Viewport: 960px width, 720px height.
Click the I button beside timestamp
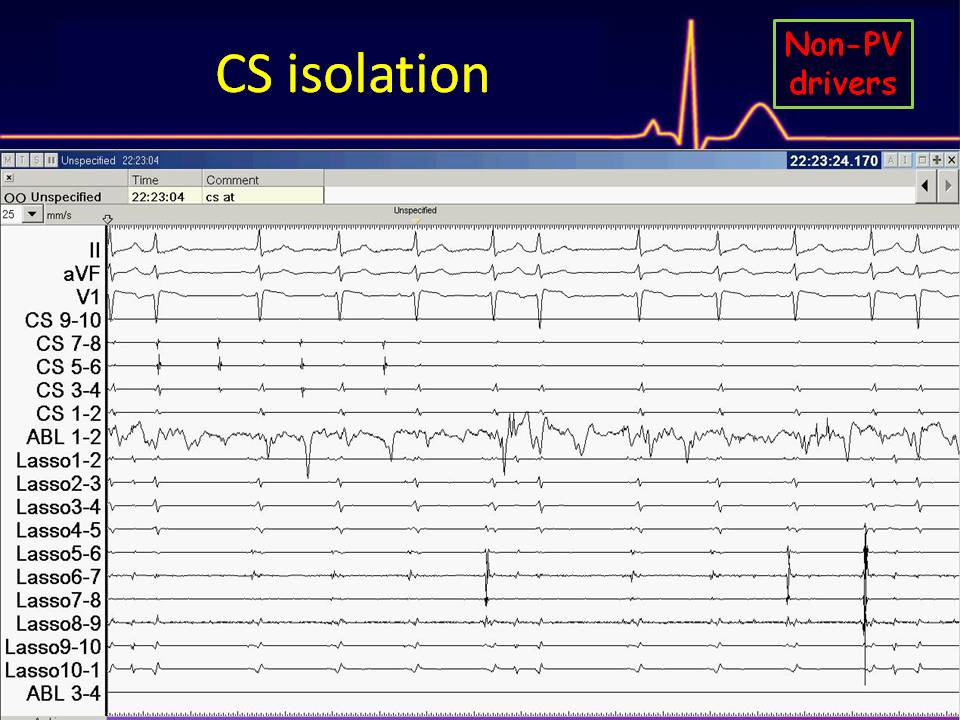tap(905, 160)
